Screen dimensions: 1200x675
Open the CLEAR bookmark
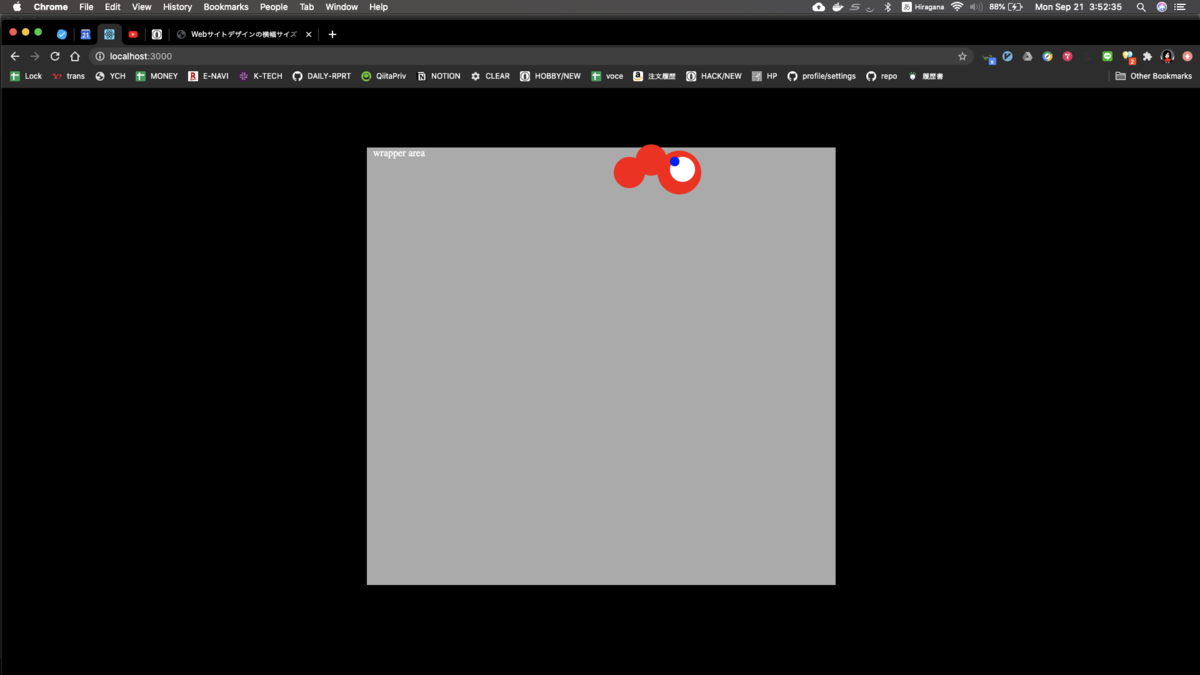[490, 76]
